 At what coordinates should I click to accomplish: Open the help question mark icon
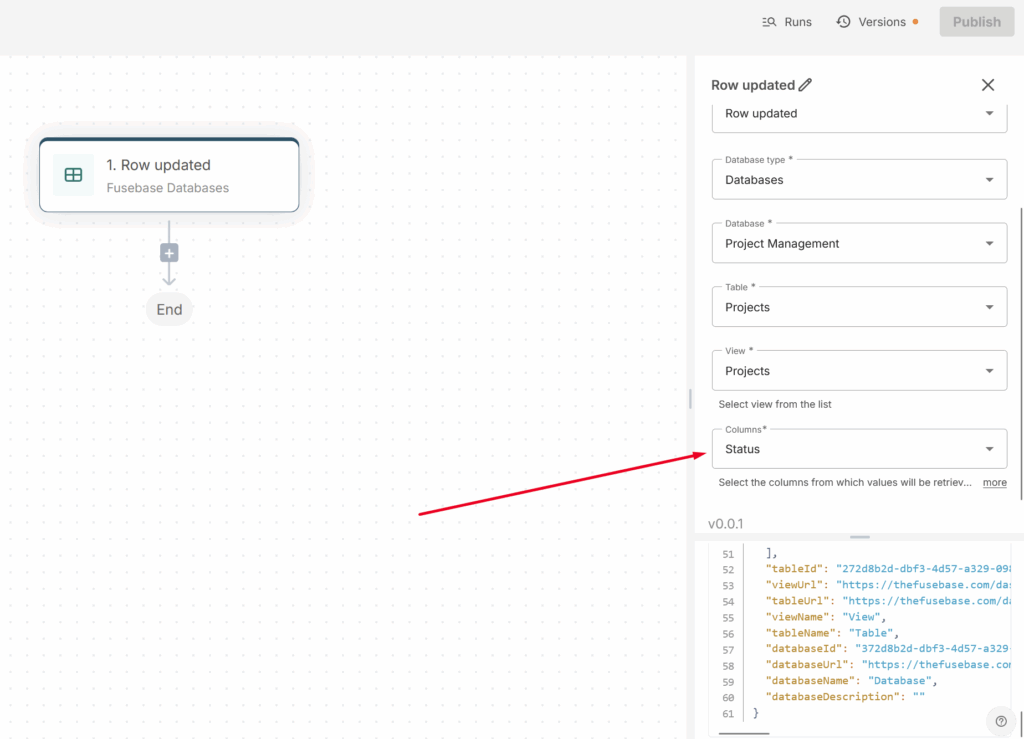coord(1001,721)
